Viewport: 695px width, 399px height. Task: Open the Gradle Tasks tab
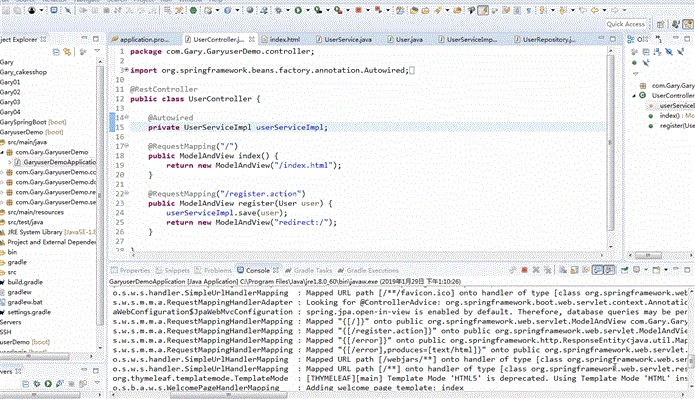pyautogui.click(x=308, y=270)
